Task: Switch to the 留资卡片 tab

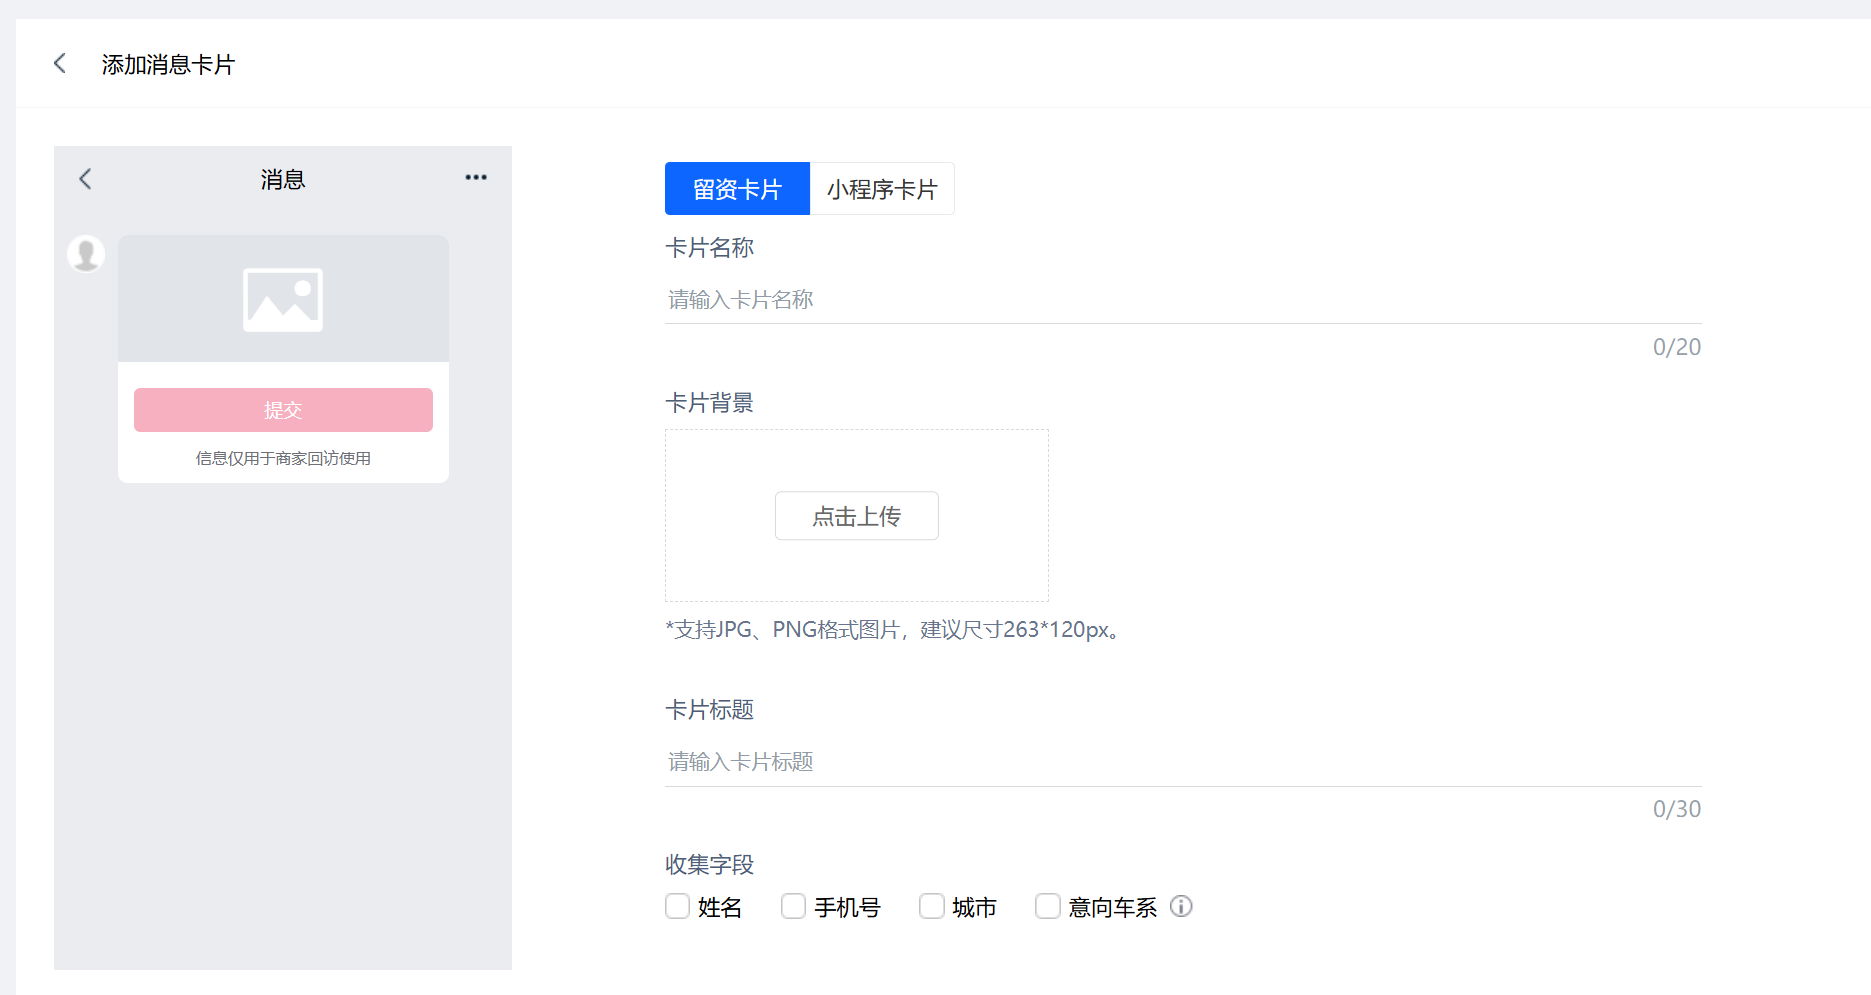Action: (x=737, y=189)
